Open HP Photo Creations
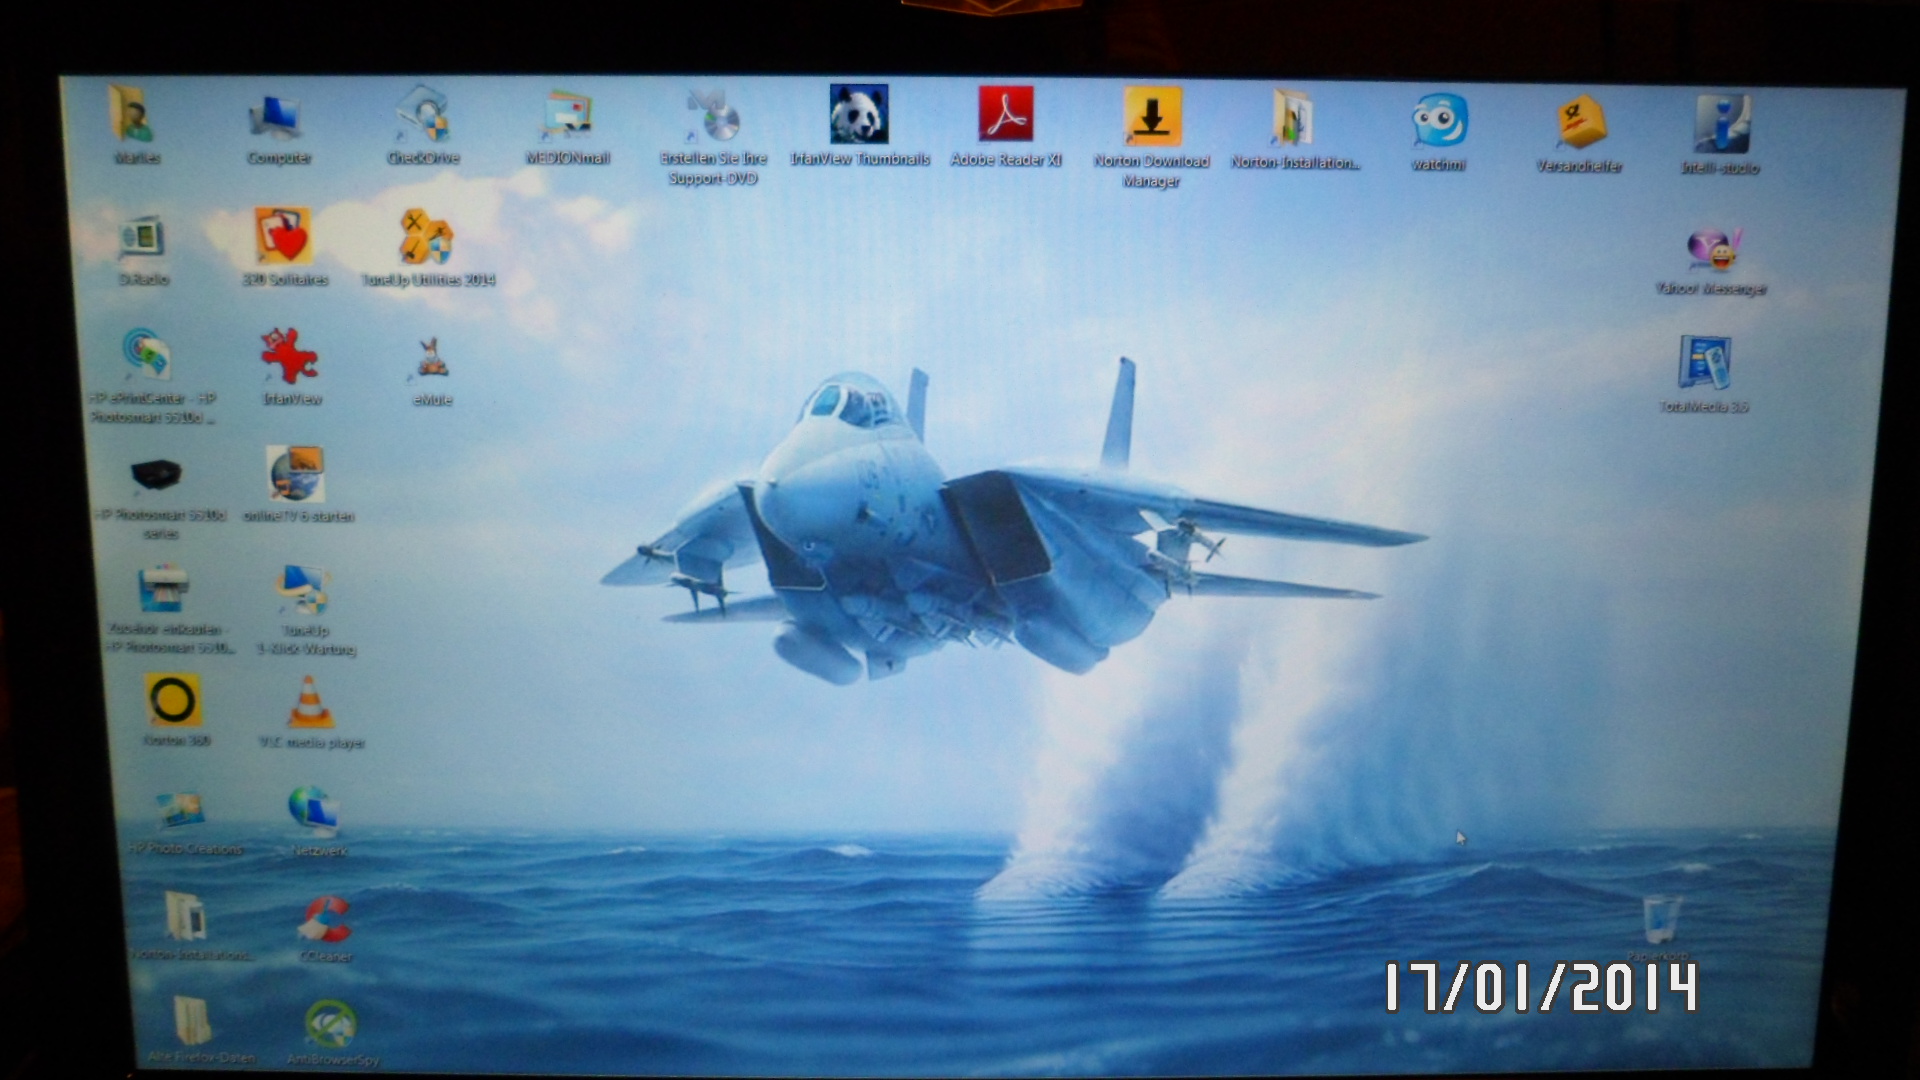1920x1080 pixels. [183, 821]
